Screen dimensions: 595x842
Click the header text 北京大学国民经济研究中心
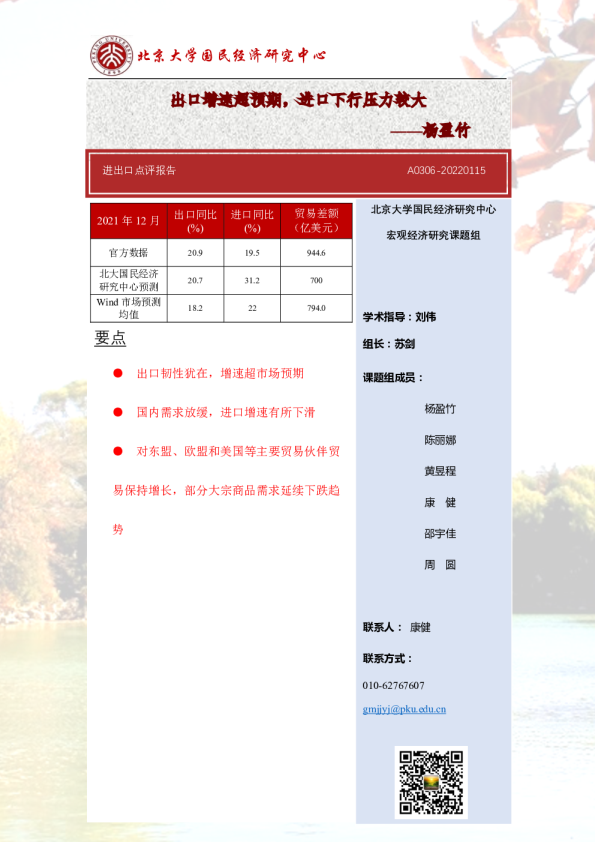coord(231,55)
